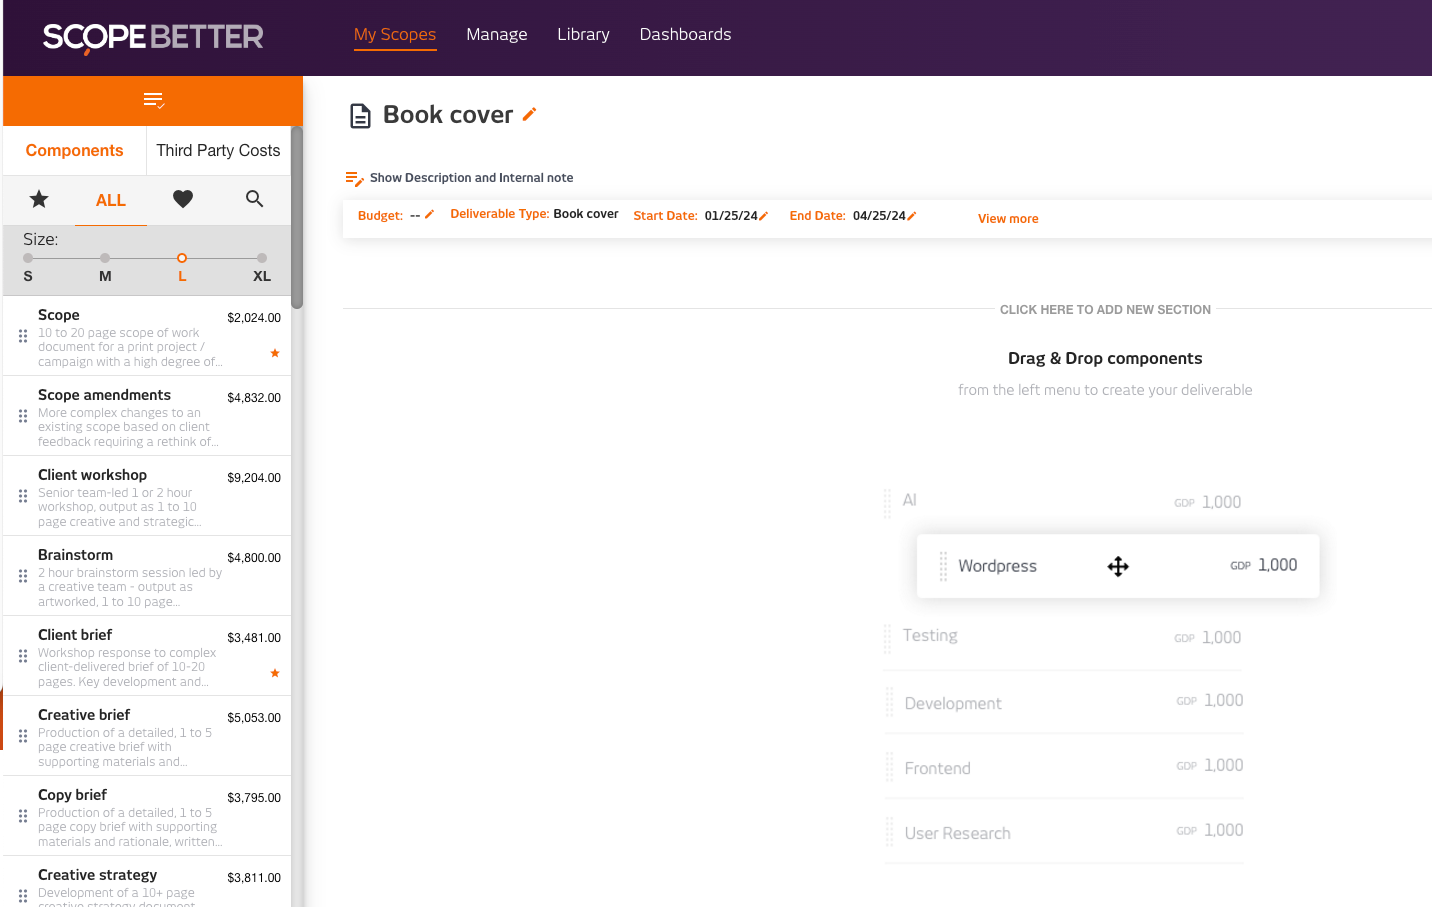Click the Start Date 01/25/24 value
This screenshot has width=1432, height=907.
point(731,216)
